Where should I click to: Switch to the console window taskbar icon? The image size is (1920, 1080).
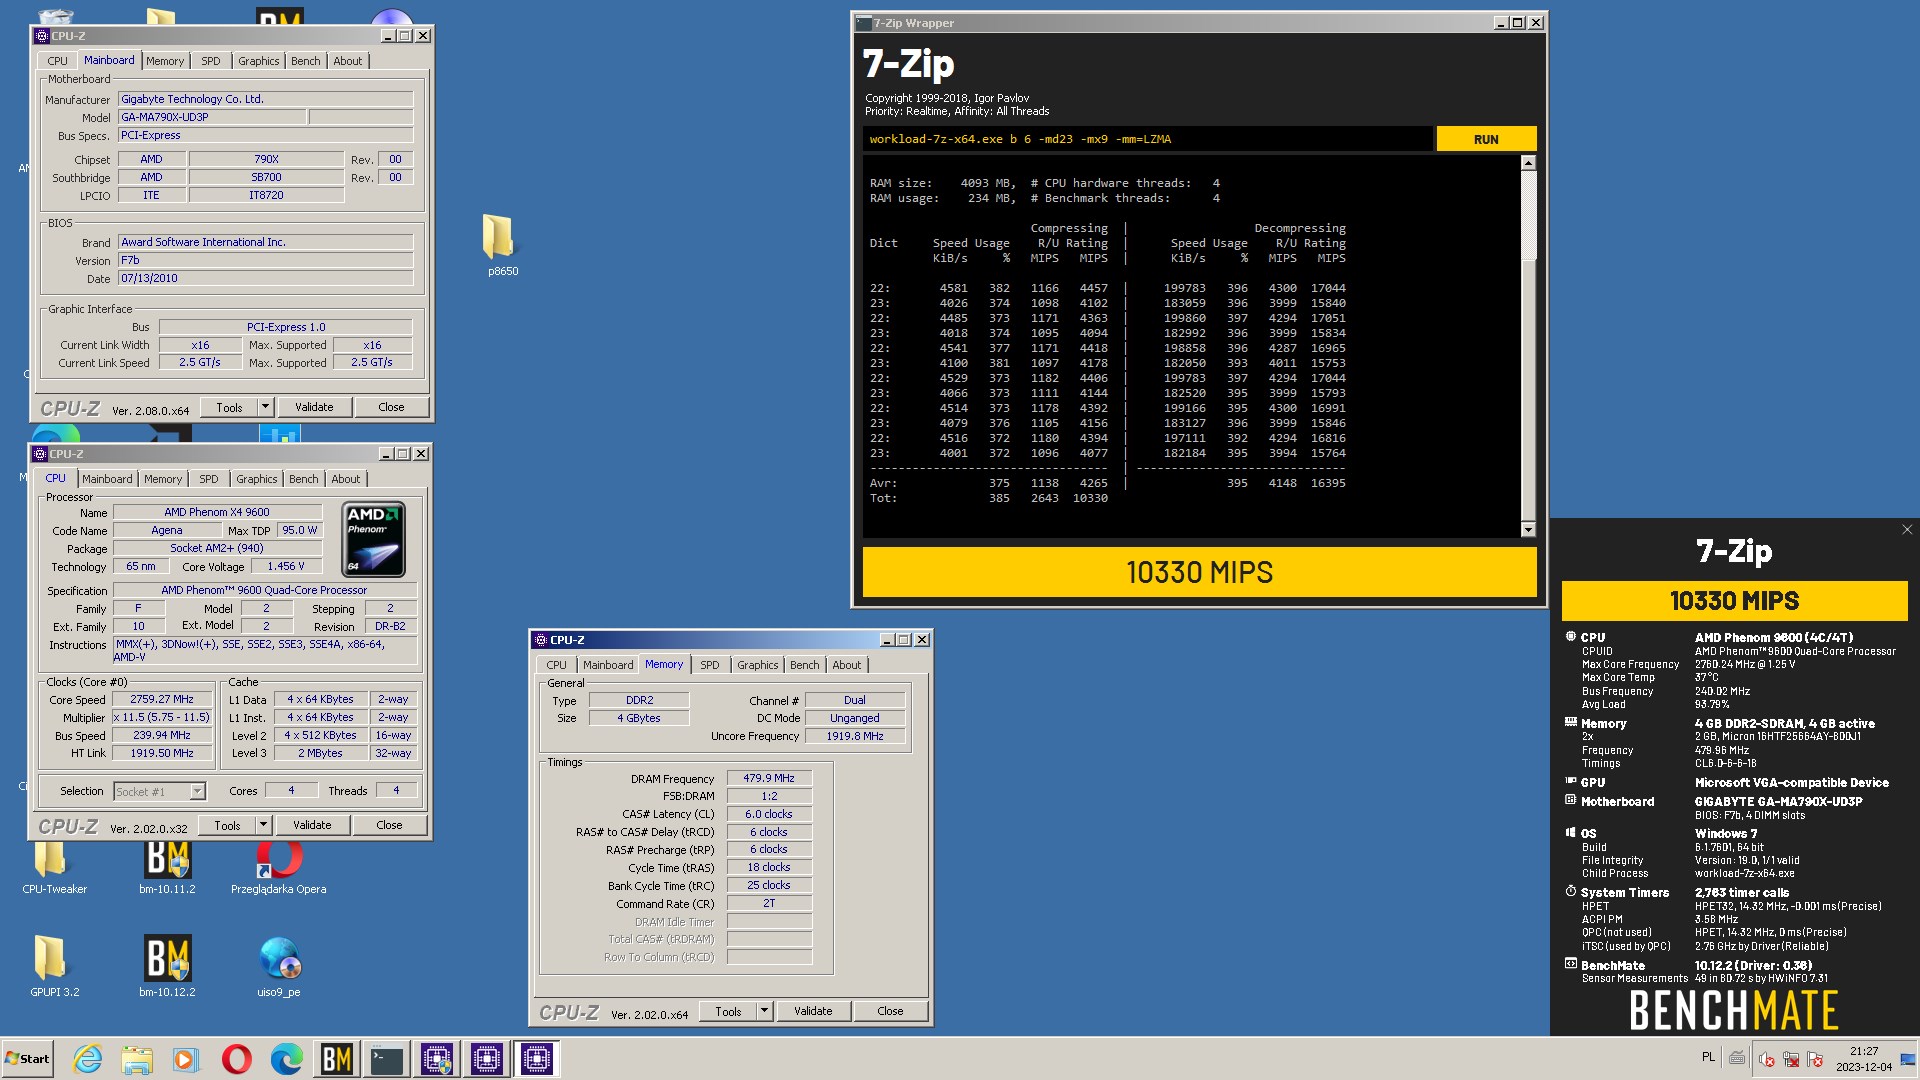(387, 1058)
